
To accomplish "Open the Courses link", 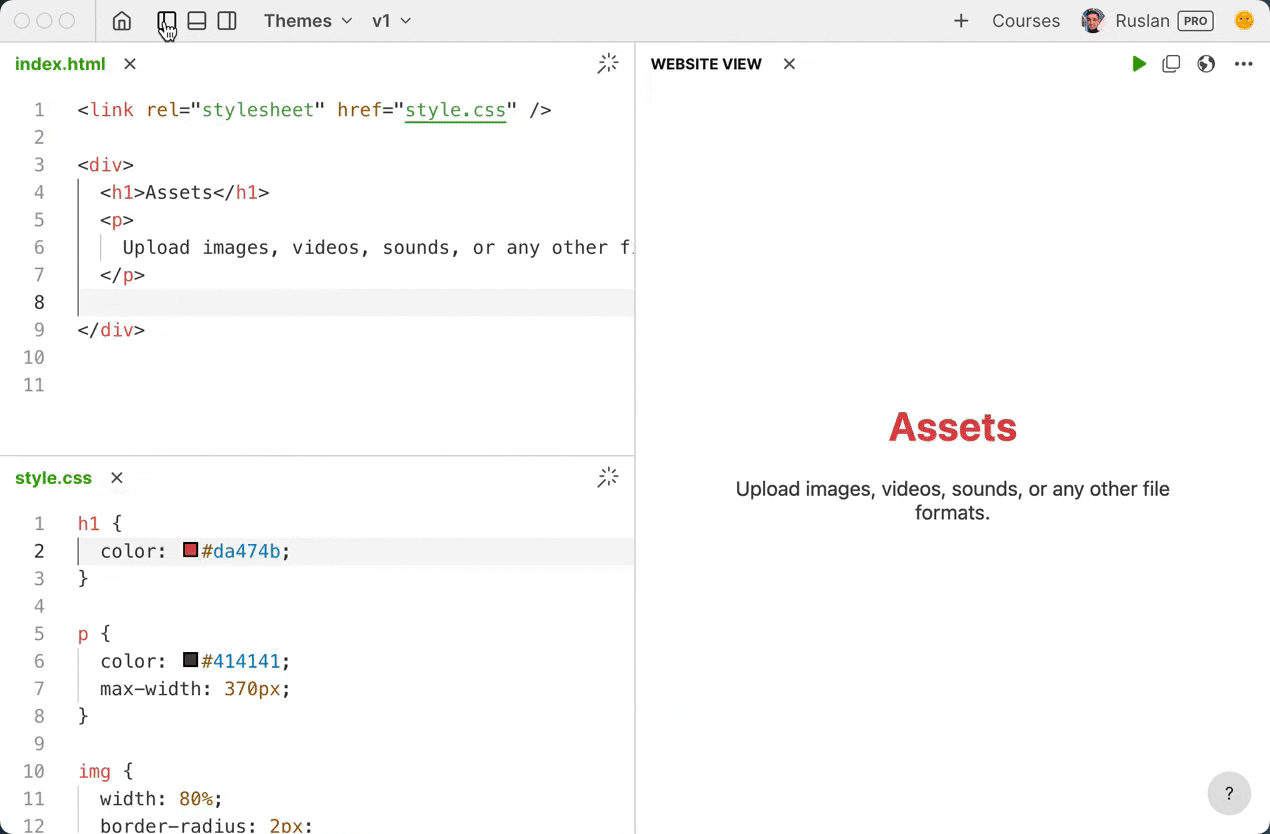I will point(1026,21).
